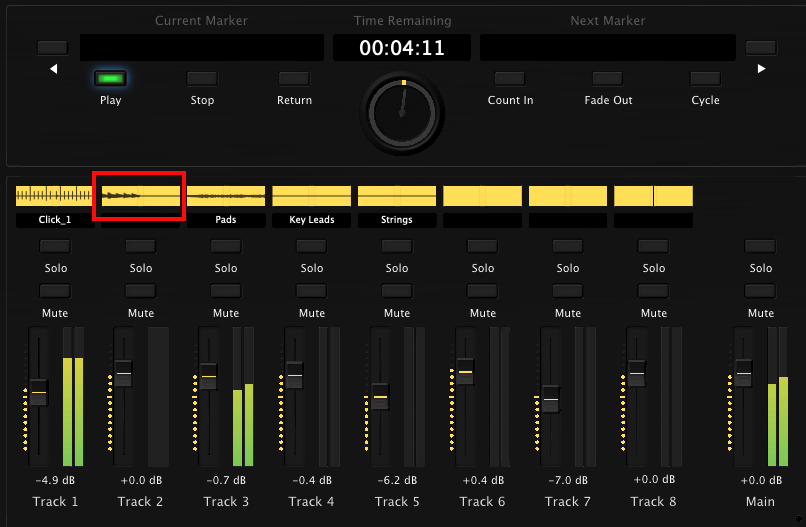Go to next marker with right arrow
The height and width of the screenshot is (527, 806).
point(761,68)
